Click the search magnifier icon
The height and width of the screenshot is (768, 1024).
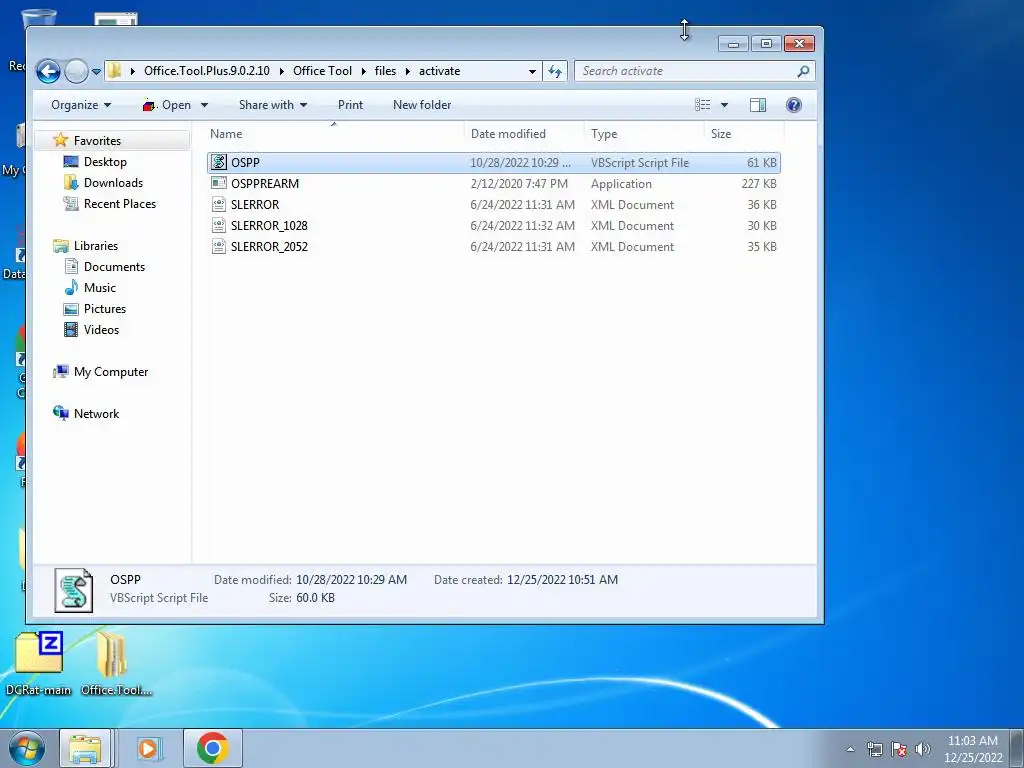803,71
